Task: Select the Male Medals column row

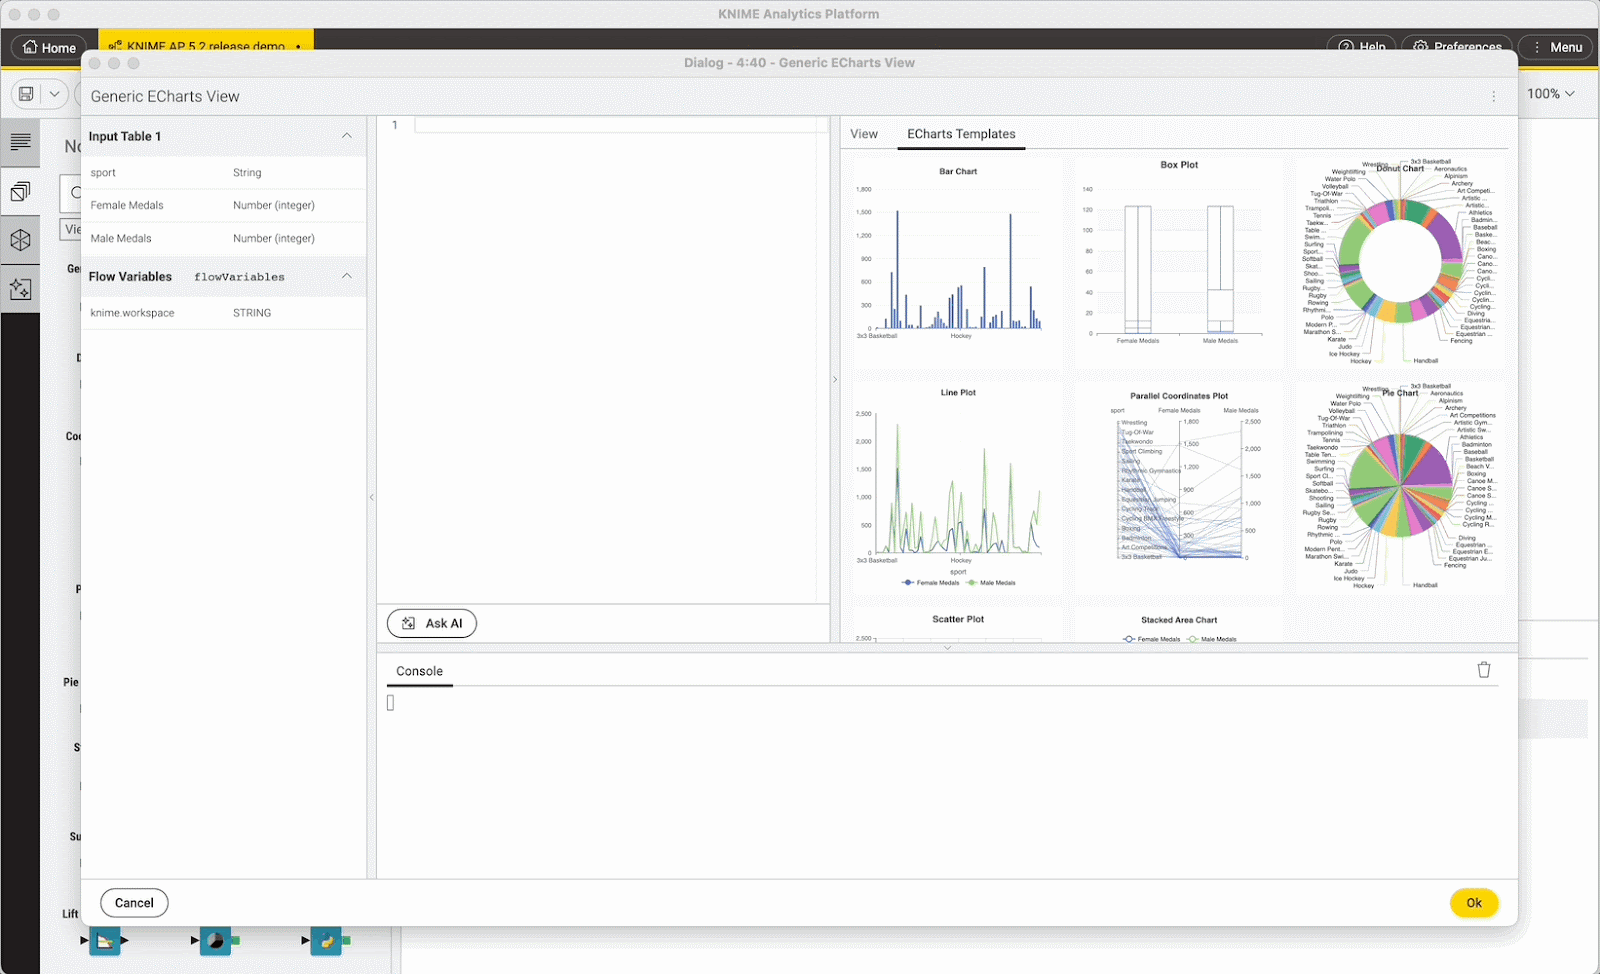Action: click(x=224, y=238)
